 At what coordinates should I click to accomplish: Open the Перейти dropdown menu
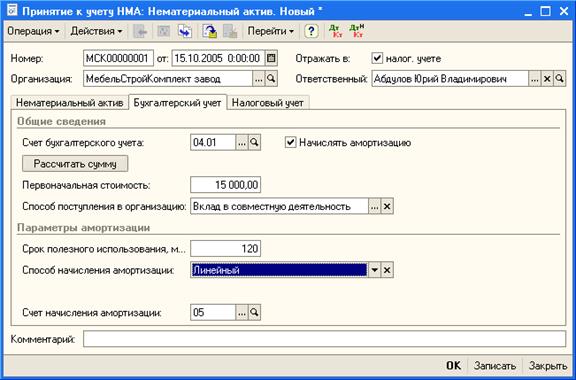click(x=270, y=31)
